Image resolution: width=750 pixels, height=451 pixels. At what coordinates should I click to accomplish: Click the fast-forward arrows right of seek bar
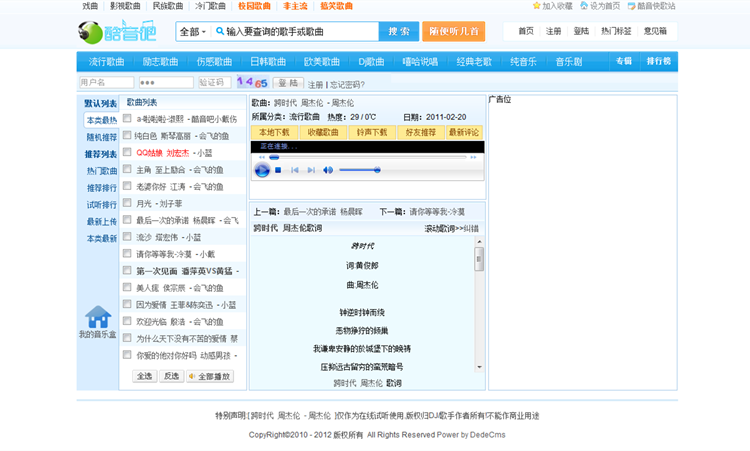(x=473, y=157)
